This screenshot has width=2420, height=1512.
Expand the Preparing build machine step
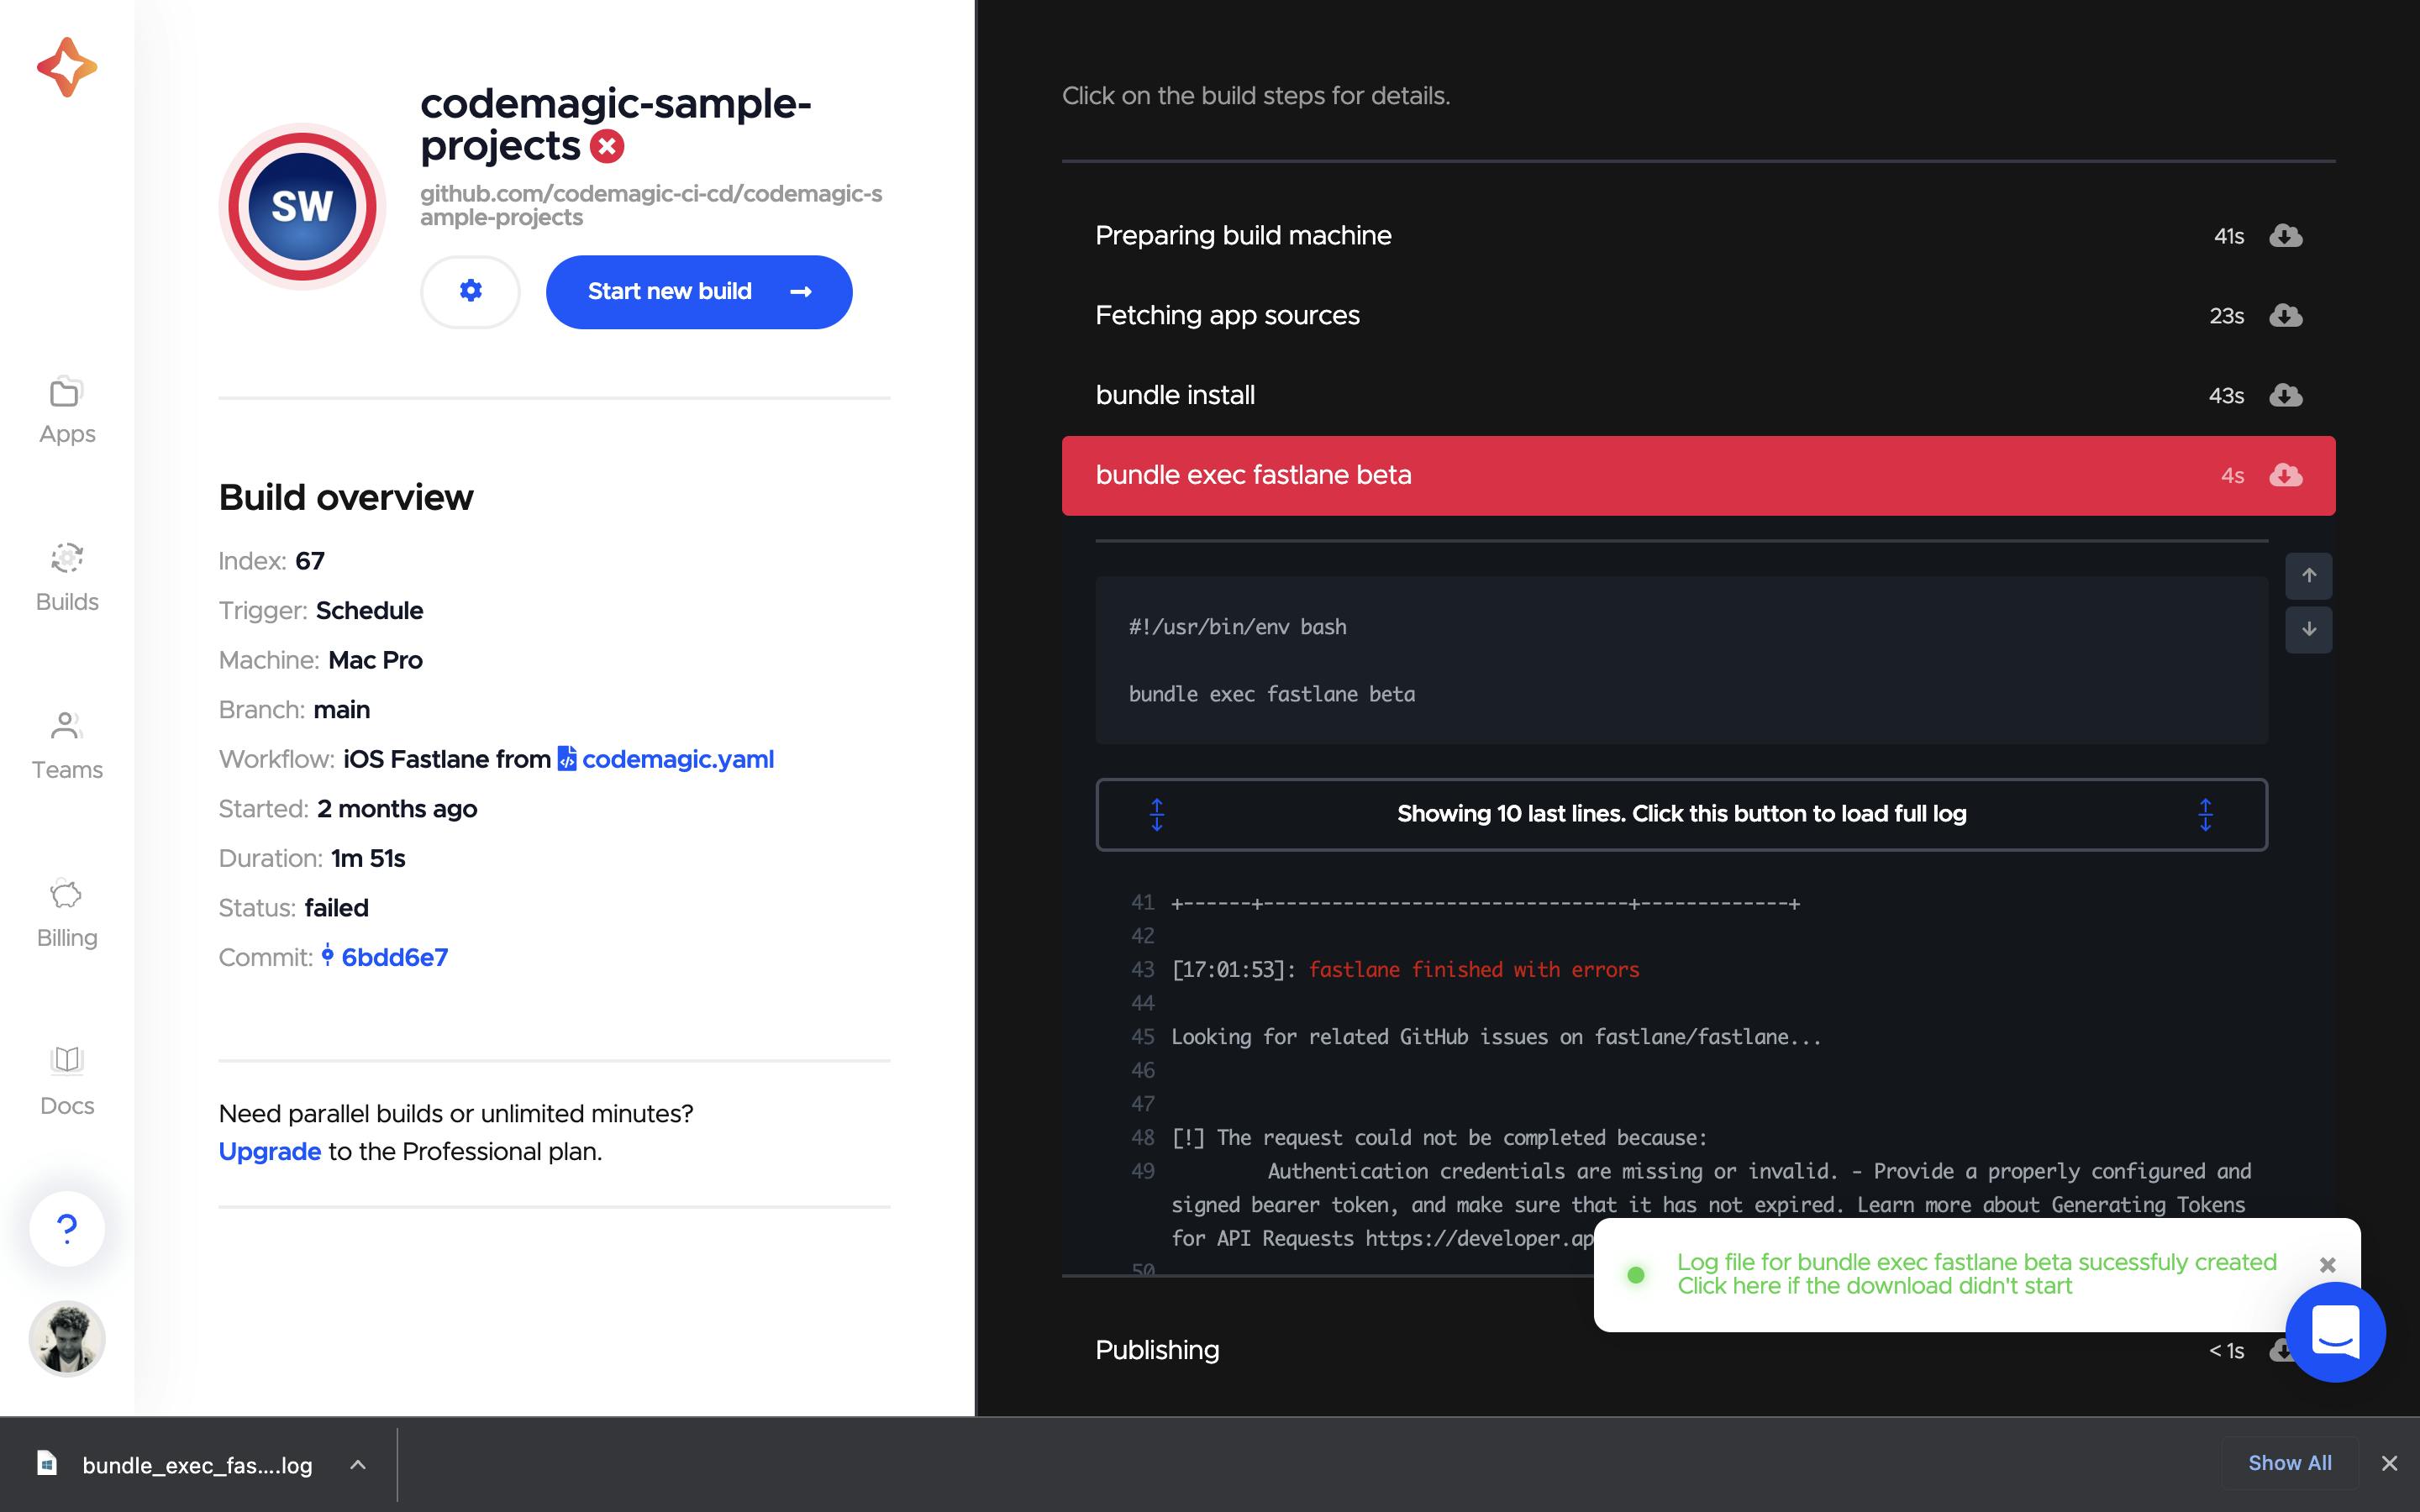[x=1243, y=236]
